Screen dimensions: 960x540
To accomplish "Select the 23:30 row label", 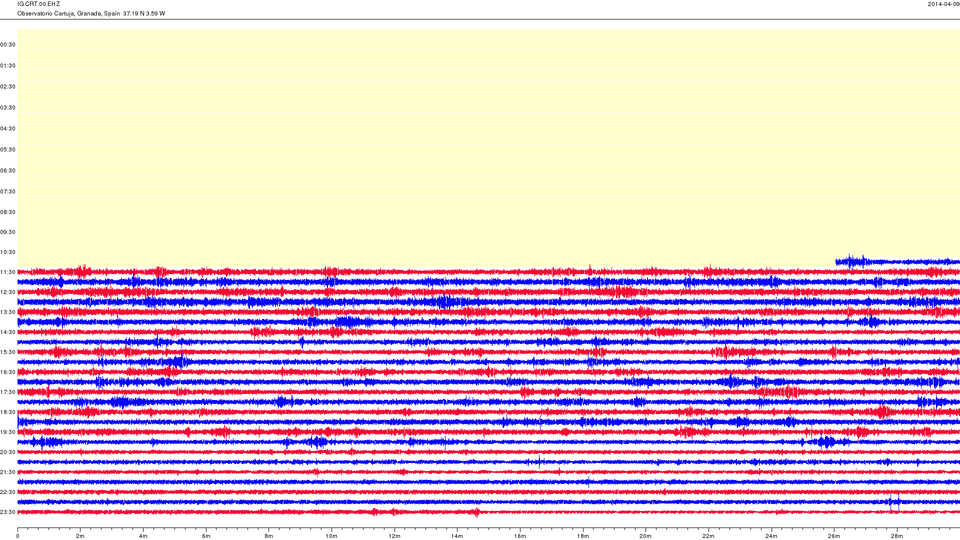I will point(8,512).
